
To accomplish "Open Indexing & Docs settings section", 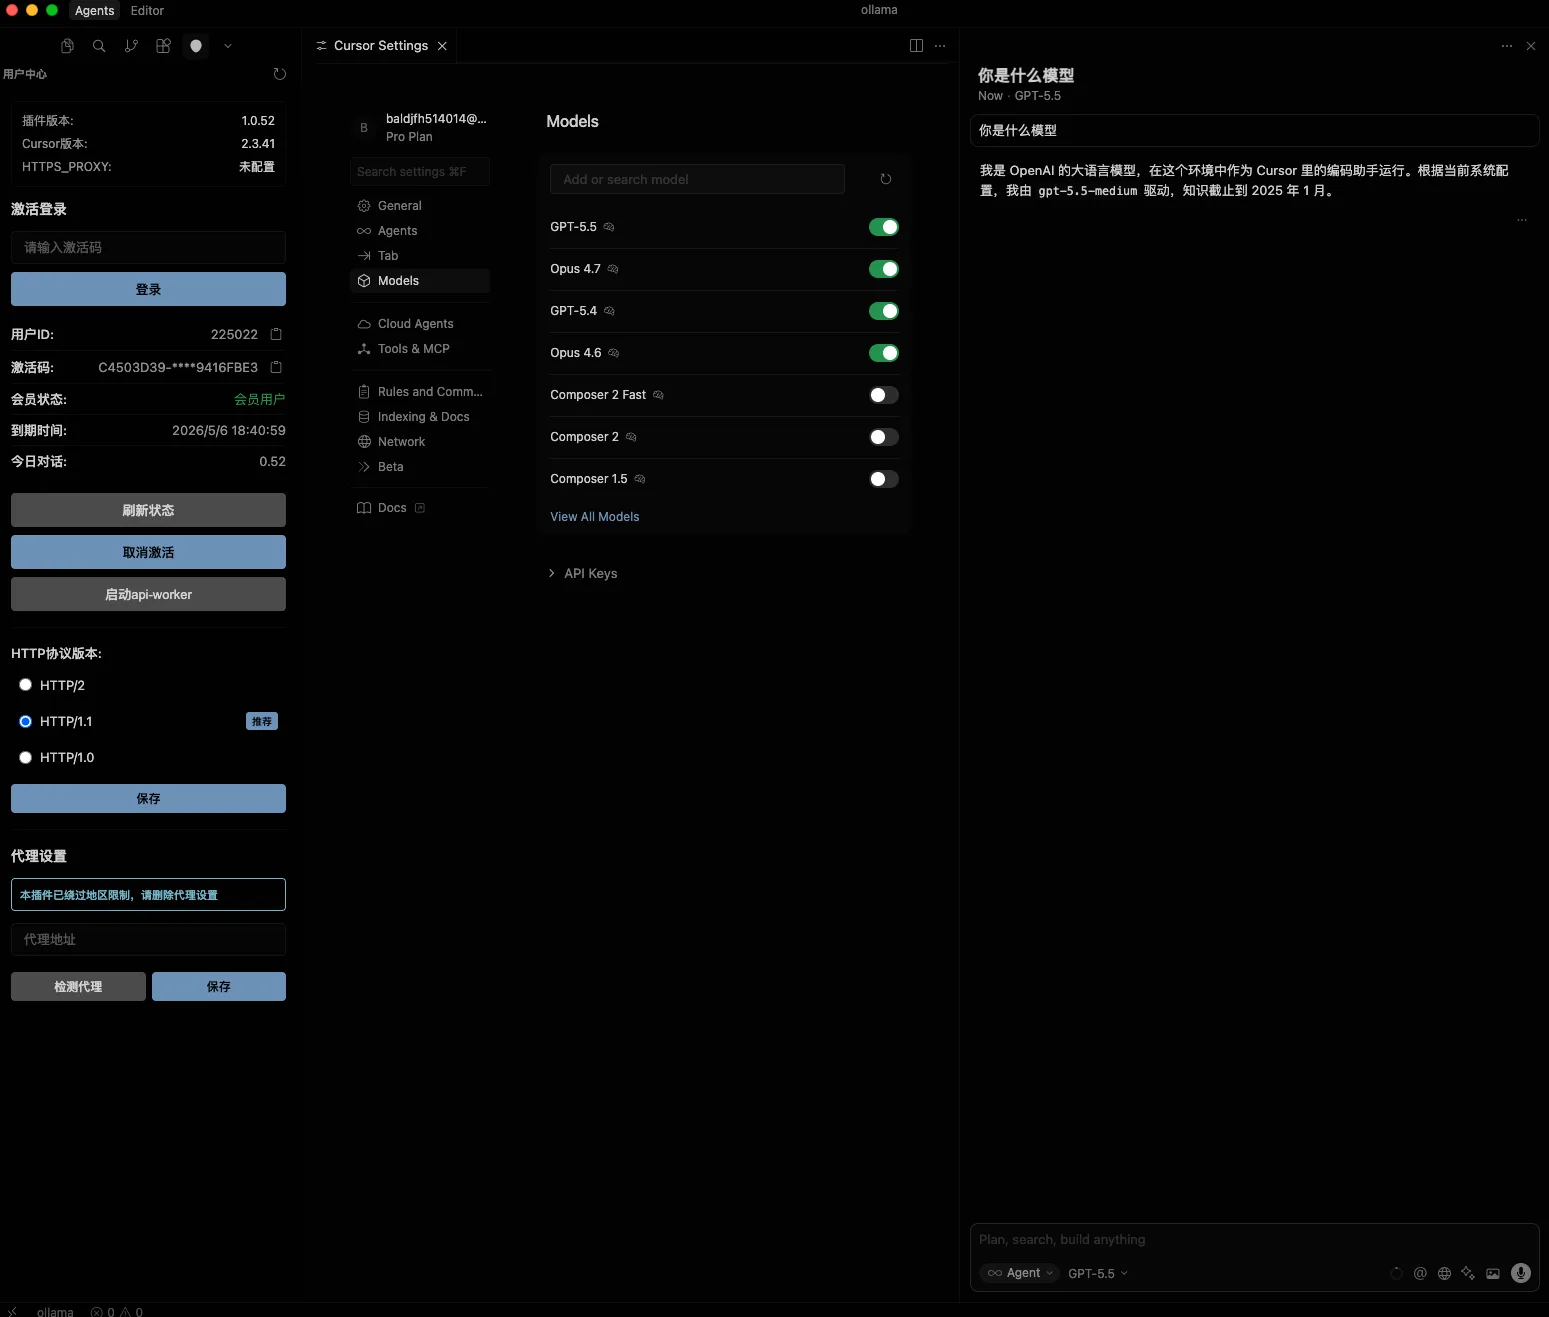I will 420,417.
